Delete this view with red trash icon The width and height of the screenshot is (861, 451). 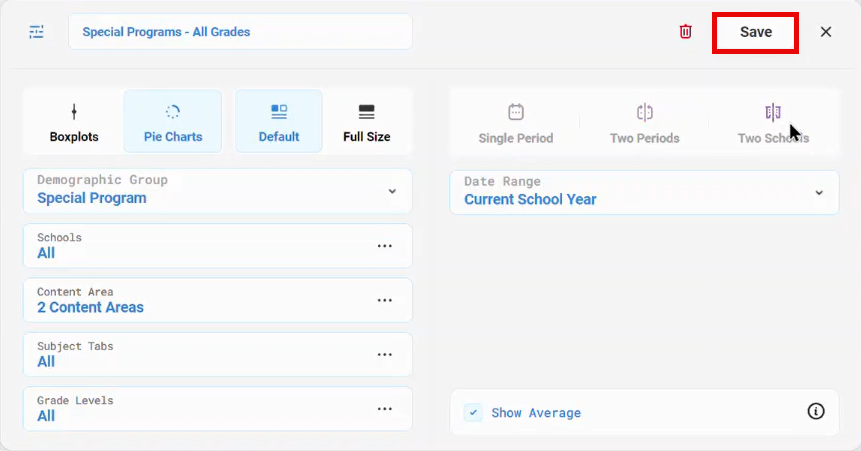[685, 31]
